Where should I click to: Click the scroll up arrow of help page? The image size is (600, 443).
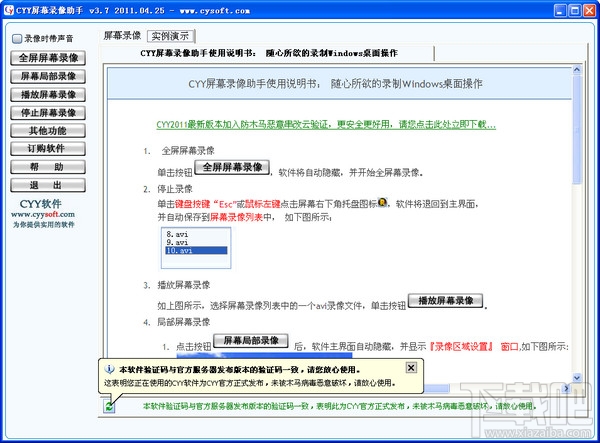pos(577,70)
